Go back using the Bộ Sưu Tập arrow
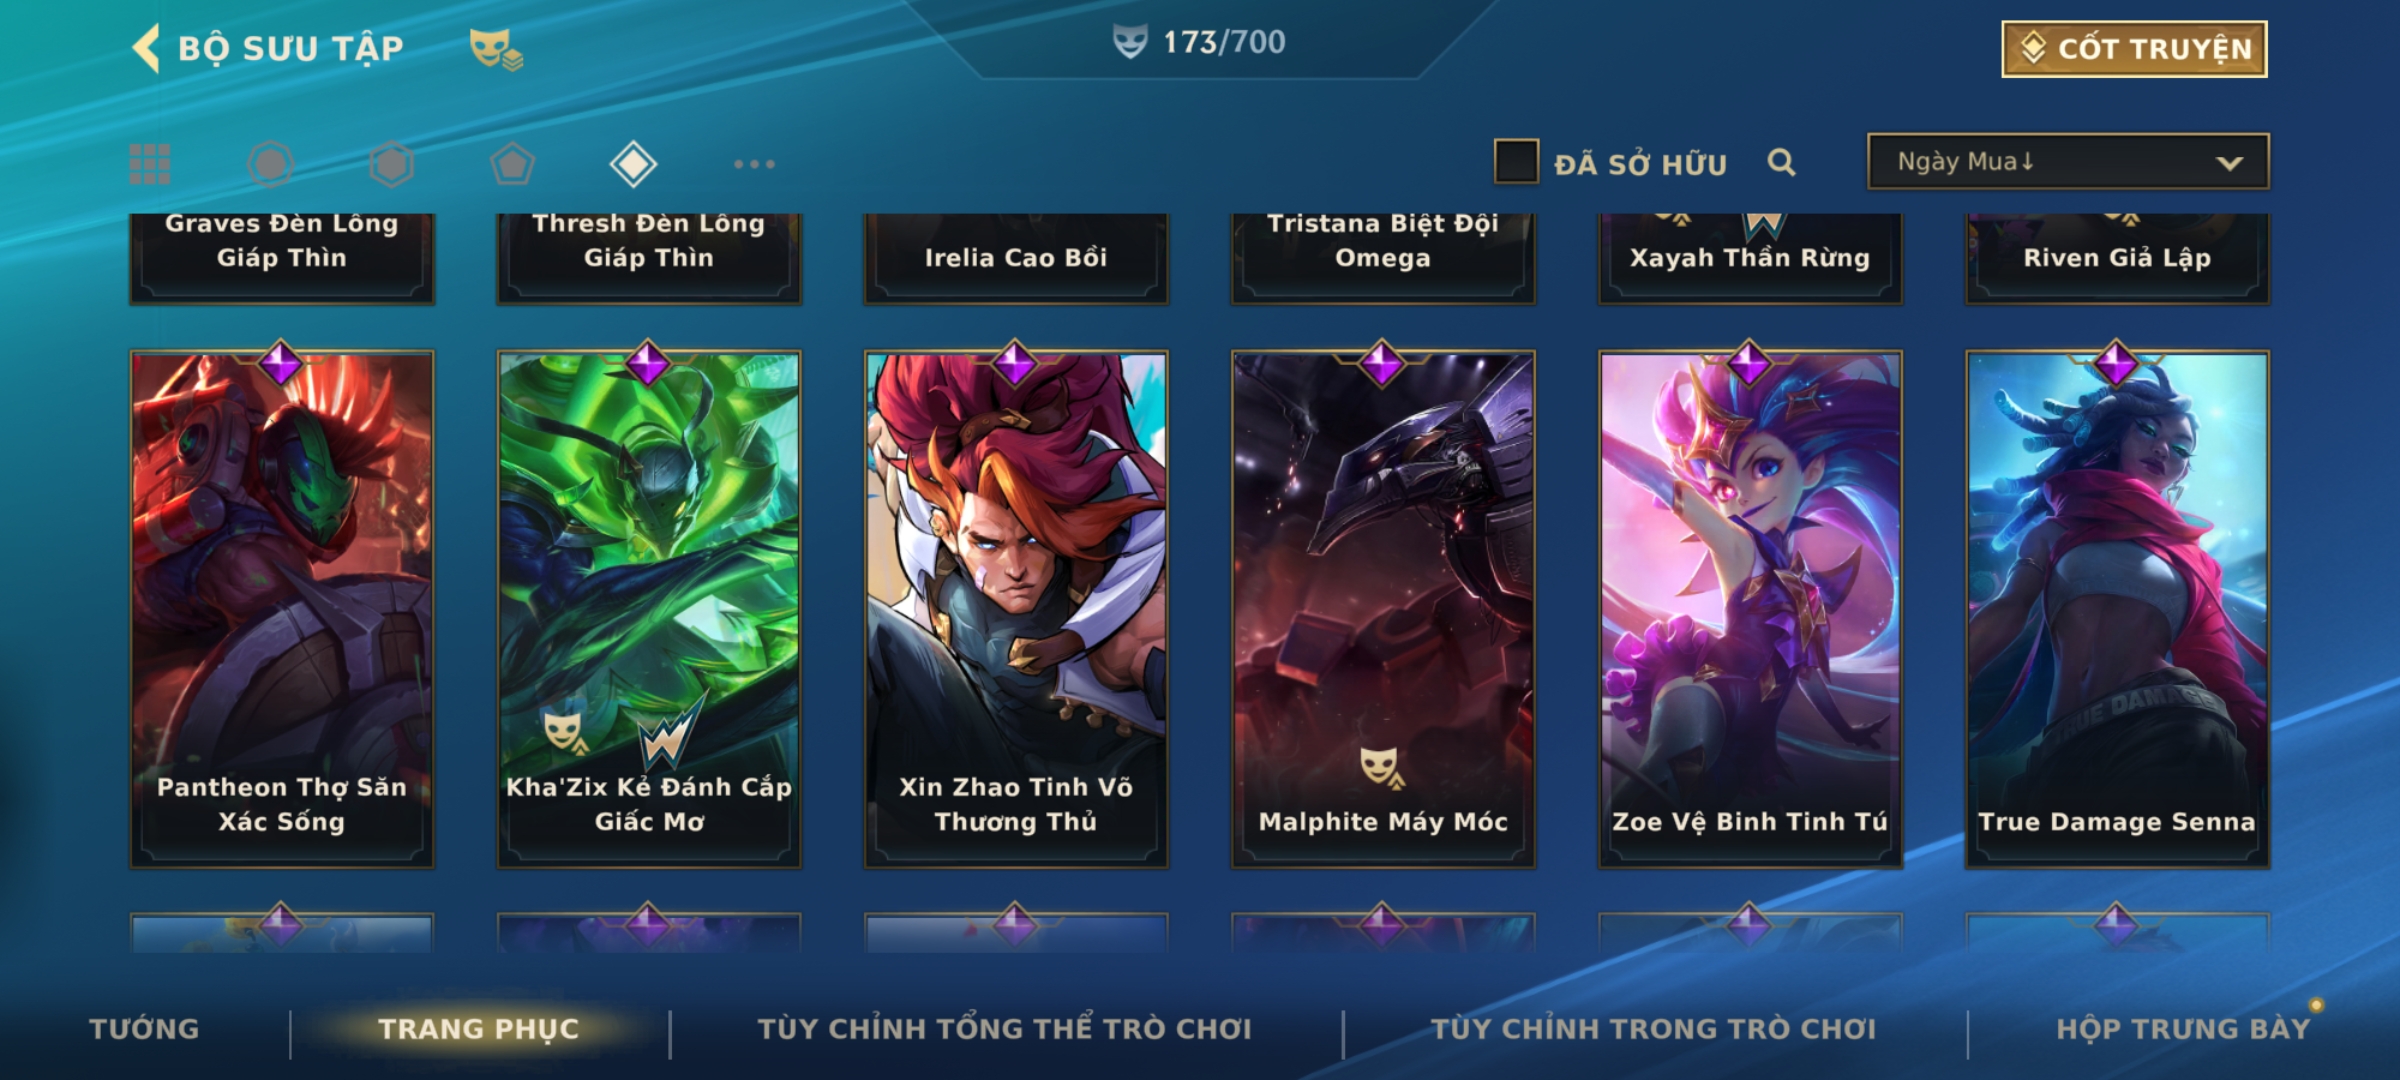 [146, 48]
